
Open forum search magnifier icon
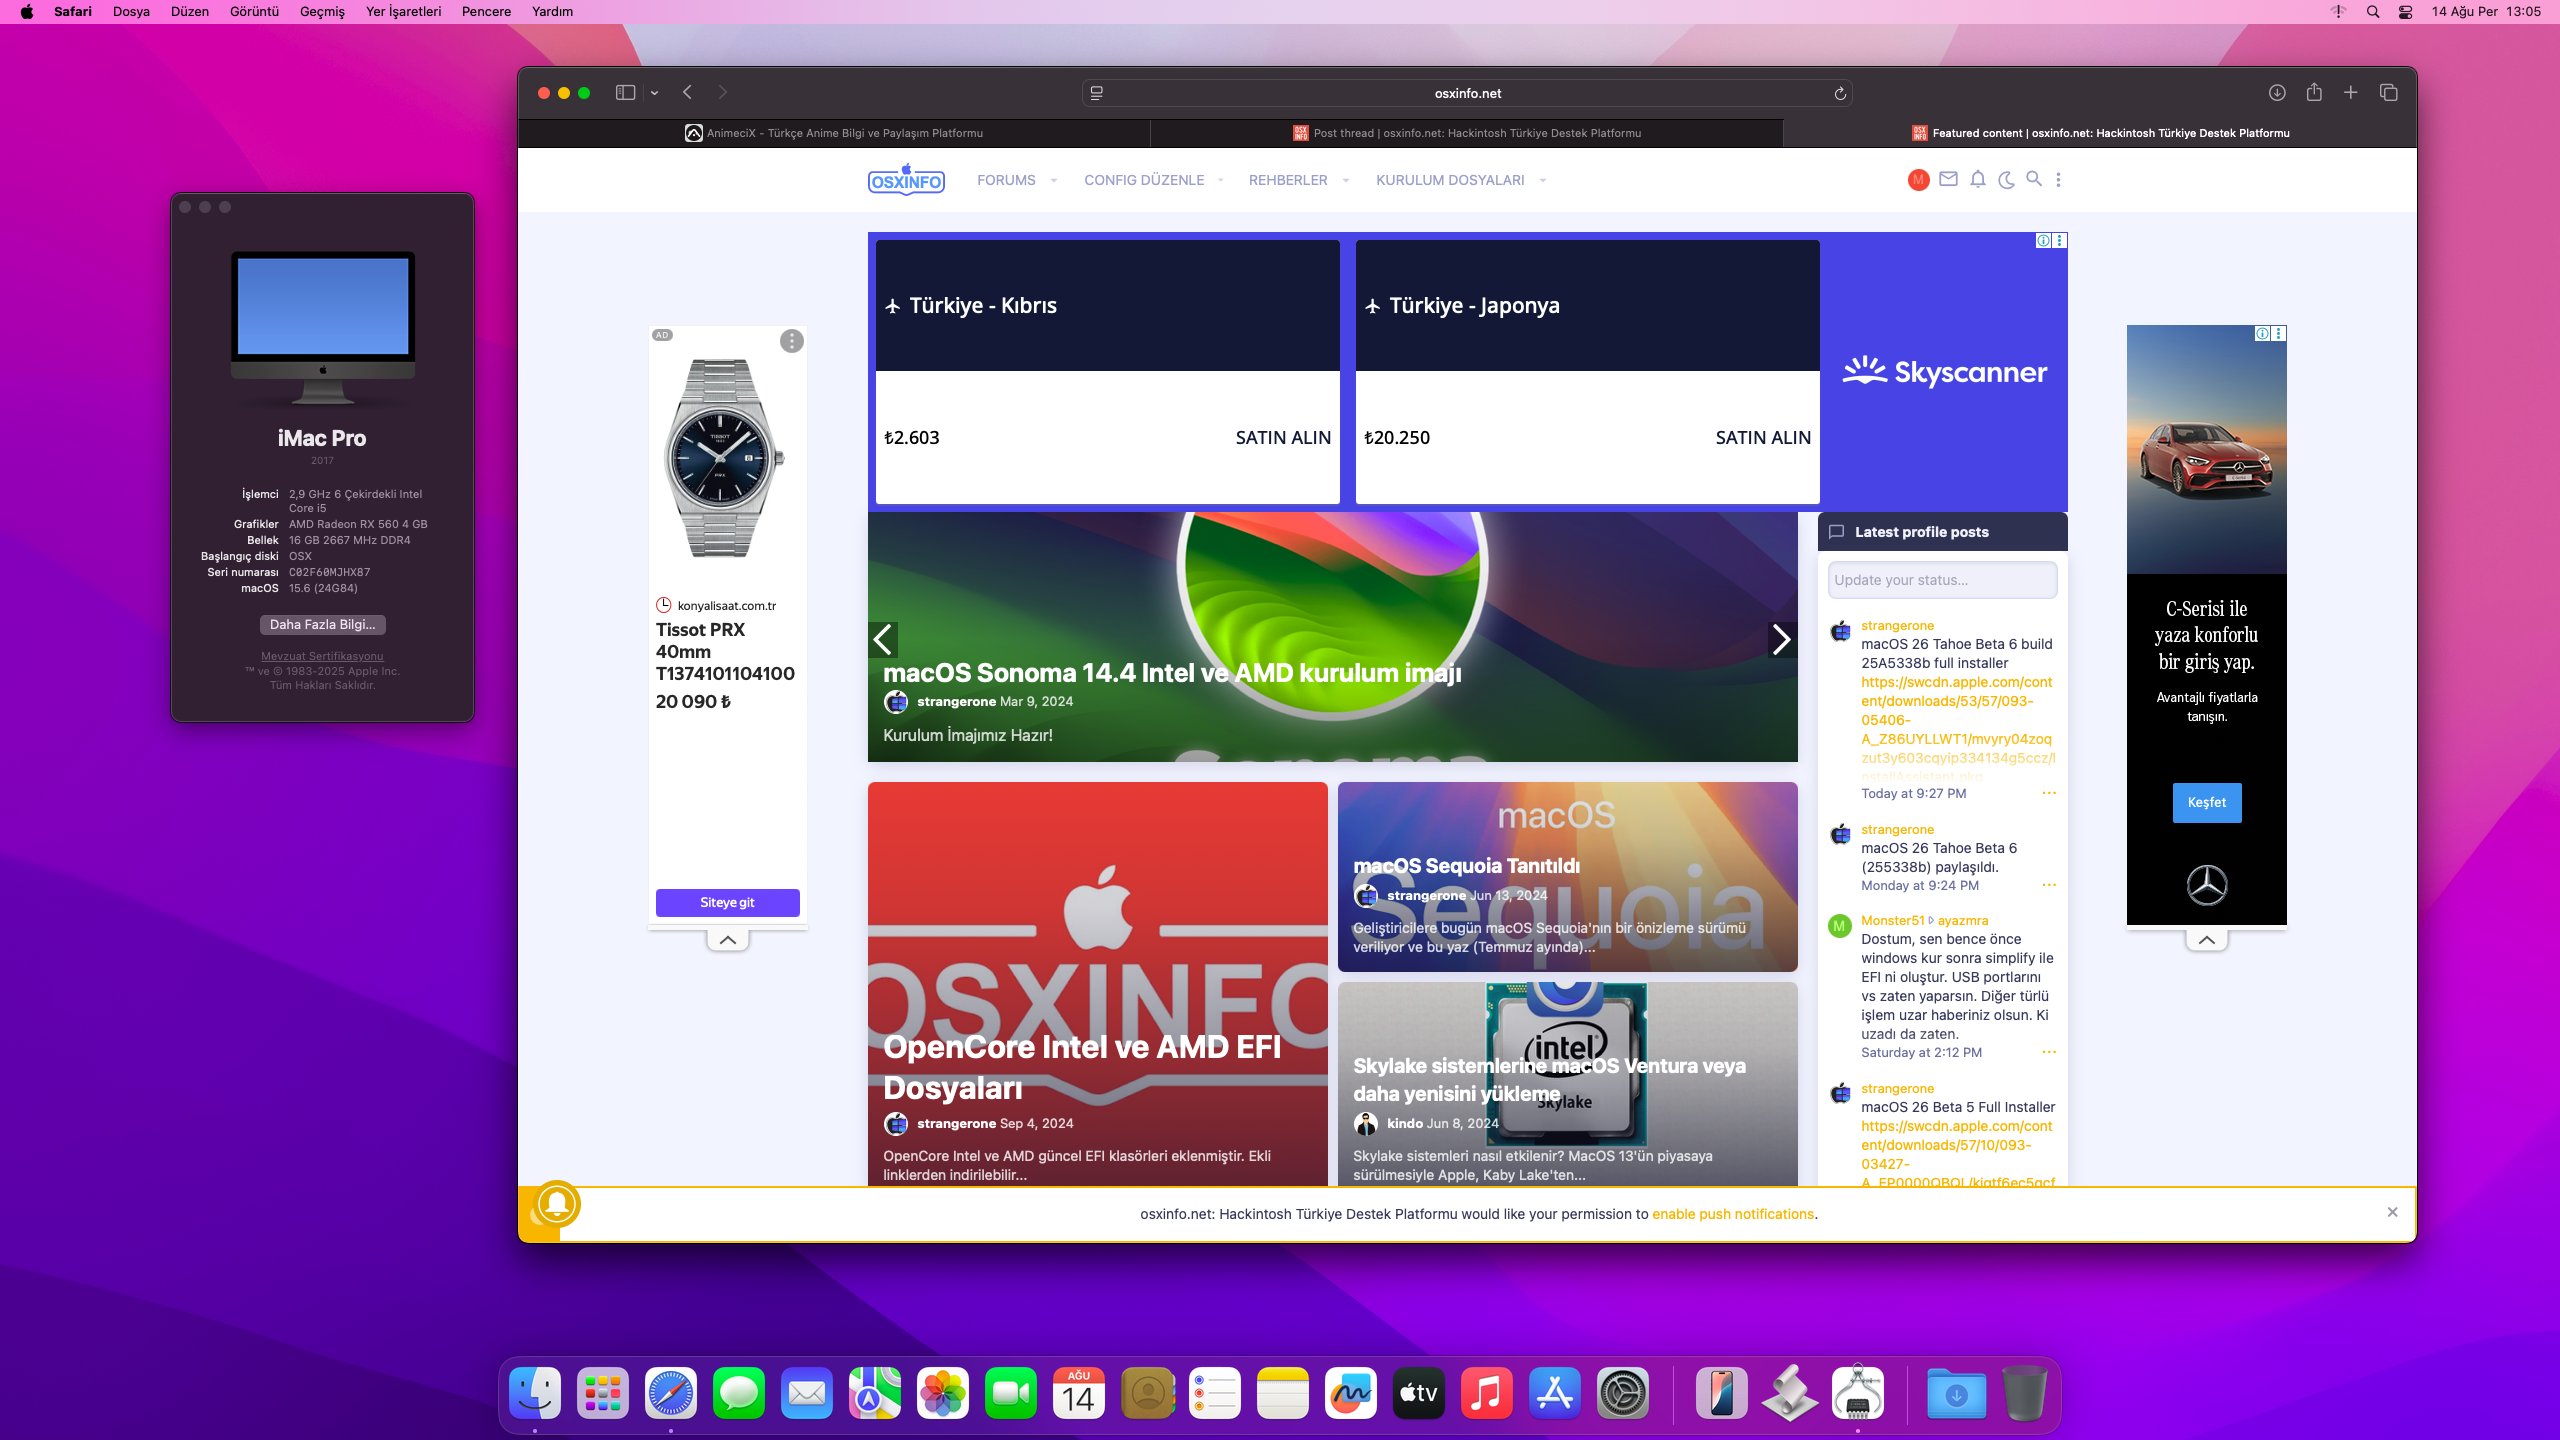tap(2034, 179)
